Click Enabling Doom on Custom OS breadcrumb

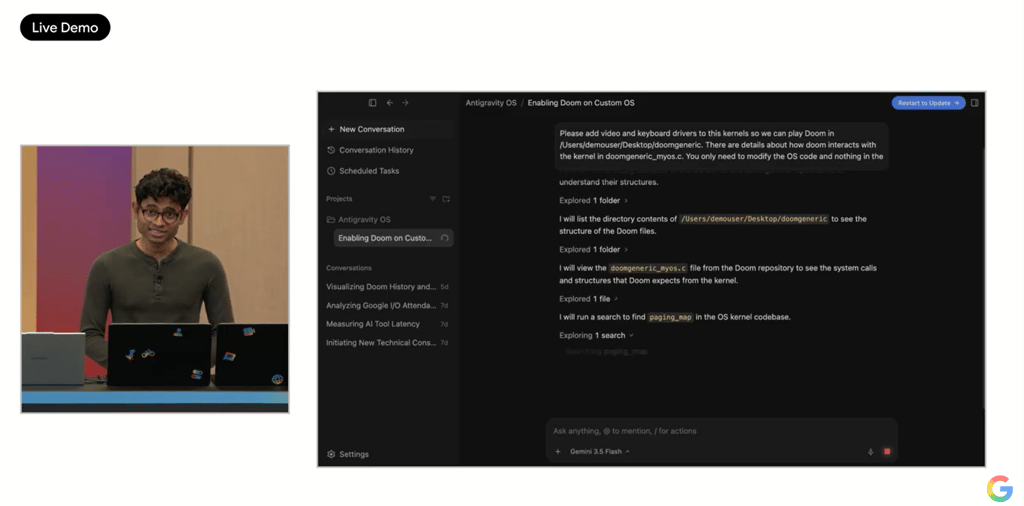[x=581, y=103]
